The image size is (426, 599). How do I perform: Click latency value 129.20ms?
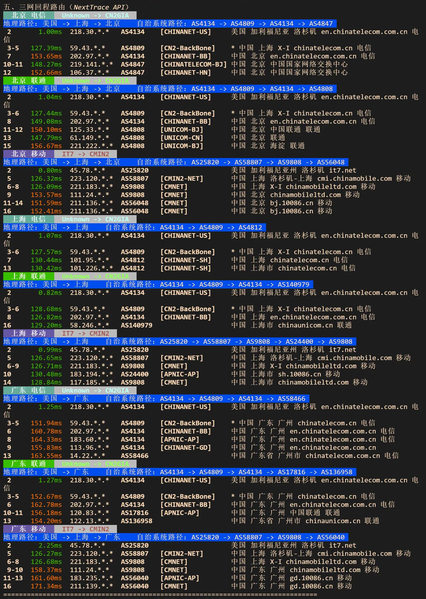click(46, 325)
